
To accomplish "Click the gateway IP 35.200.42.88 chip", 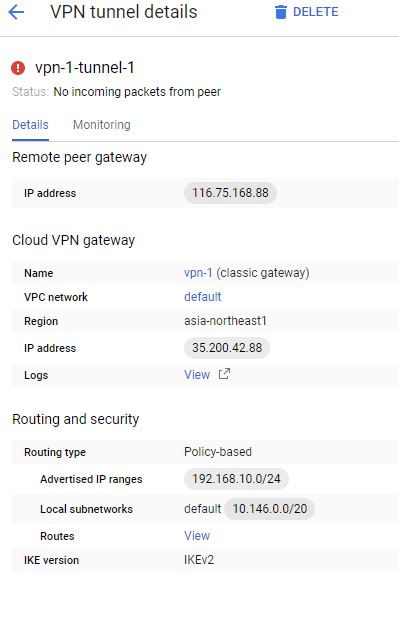I will pos(227,347).
